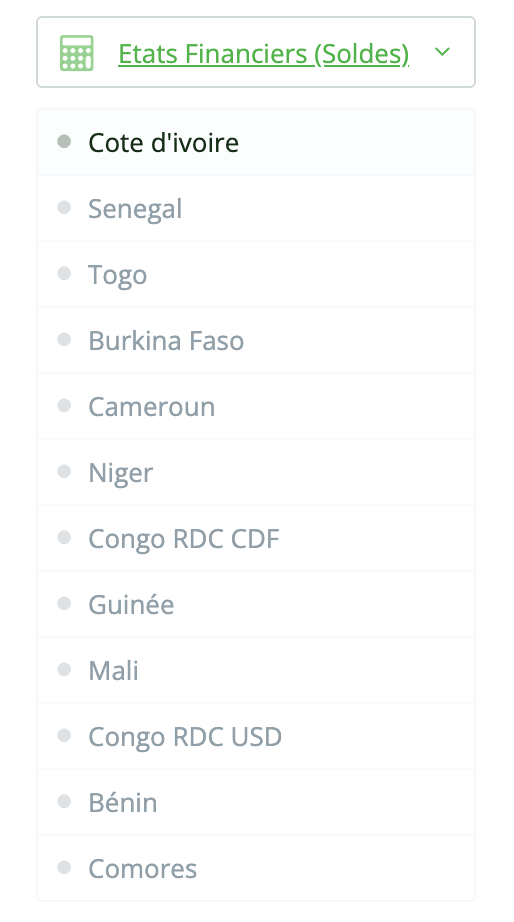Click the green calculator icon

point(76,53)
